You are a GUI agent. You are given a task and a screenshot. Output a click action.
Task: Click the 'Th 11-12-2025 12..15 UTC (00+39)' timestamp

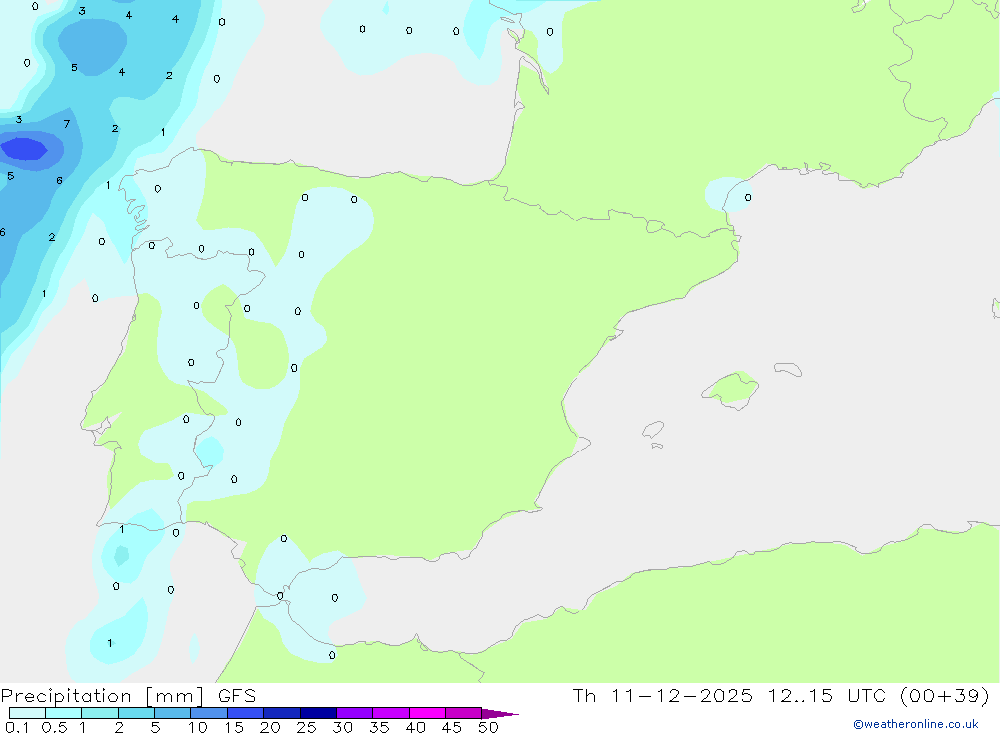(x=781, y=695)
